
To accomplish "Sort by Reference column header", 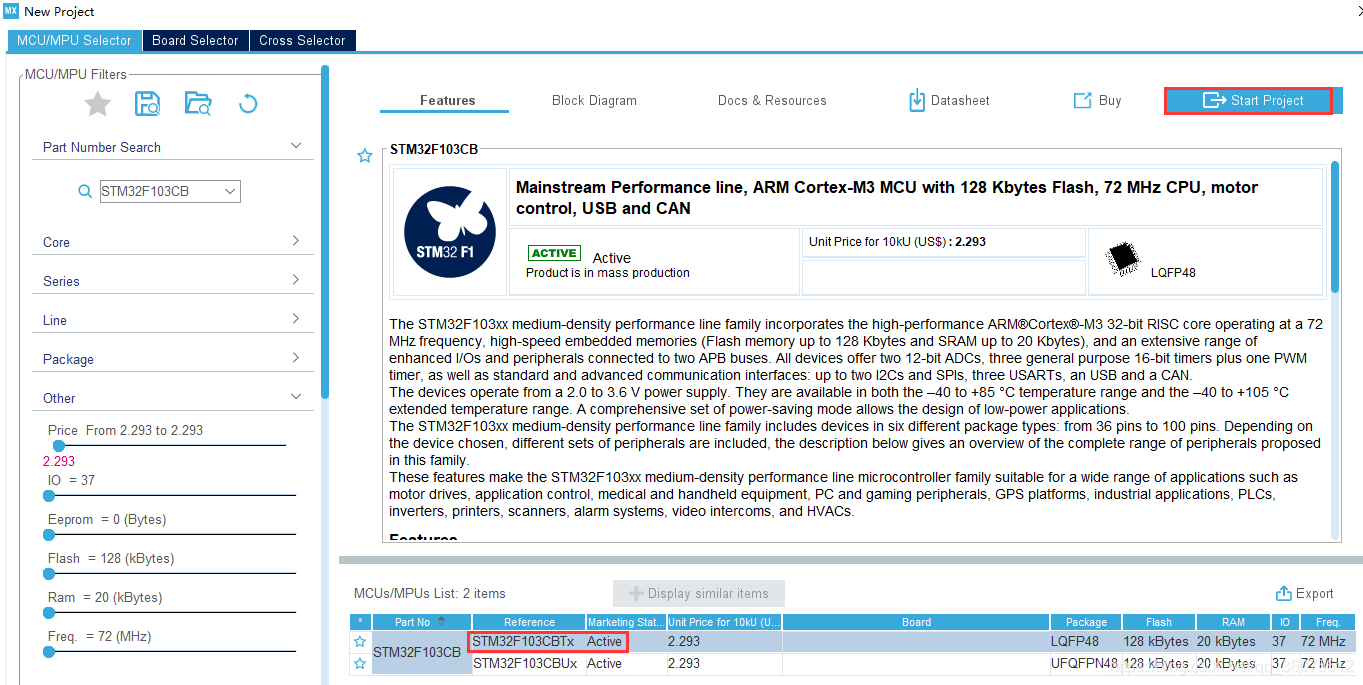I will (529, 622).
